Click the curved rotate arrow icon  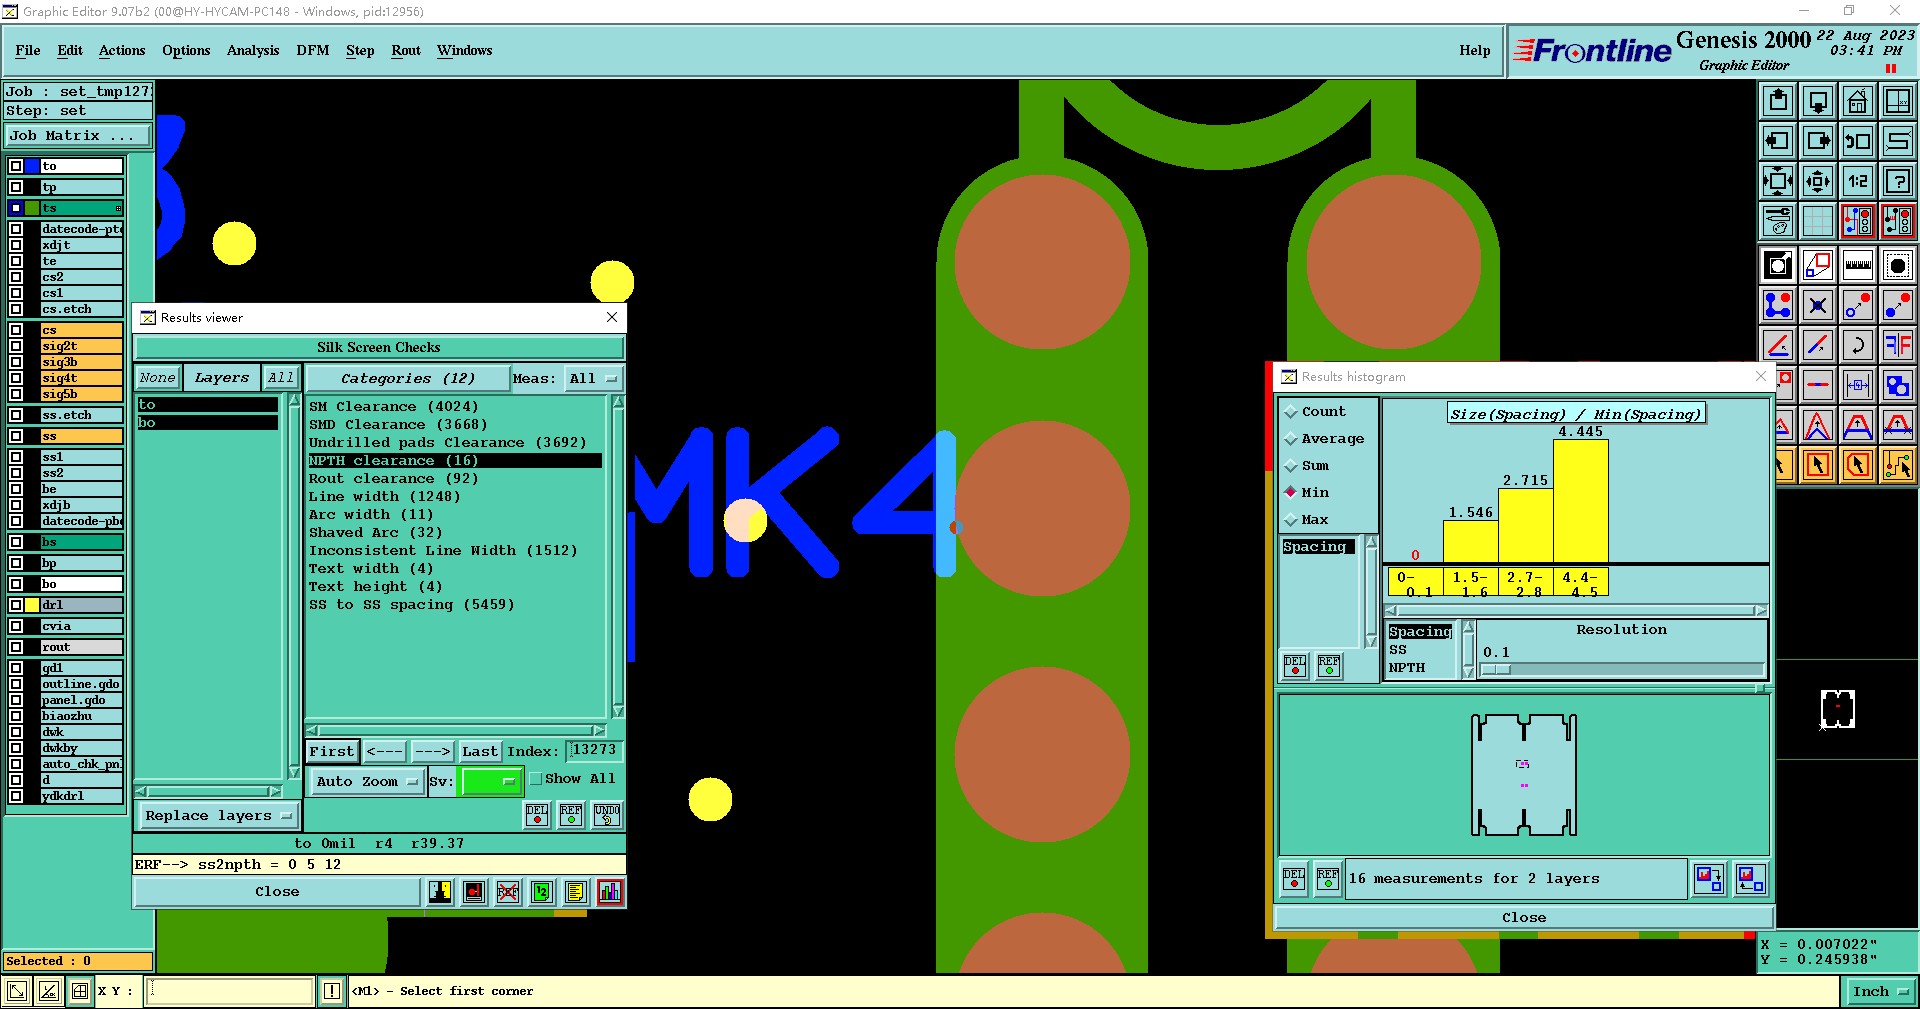click(1857, 345)
